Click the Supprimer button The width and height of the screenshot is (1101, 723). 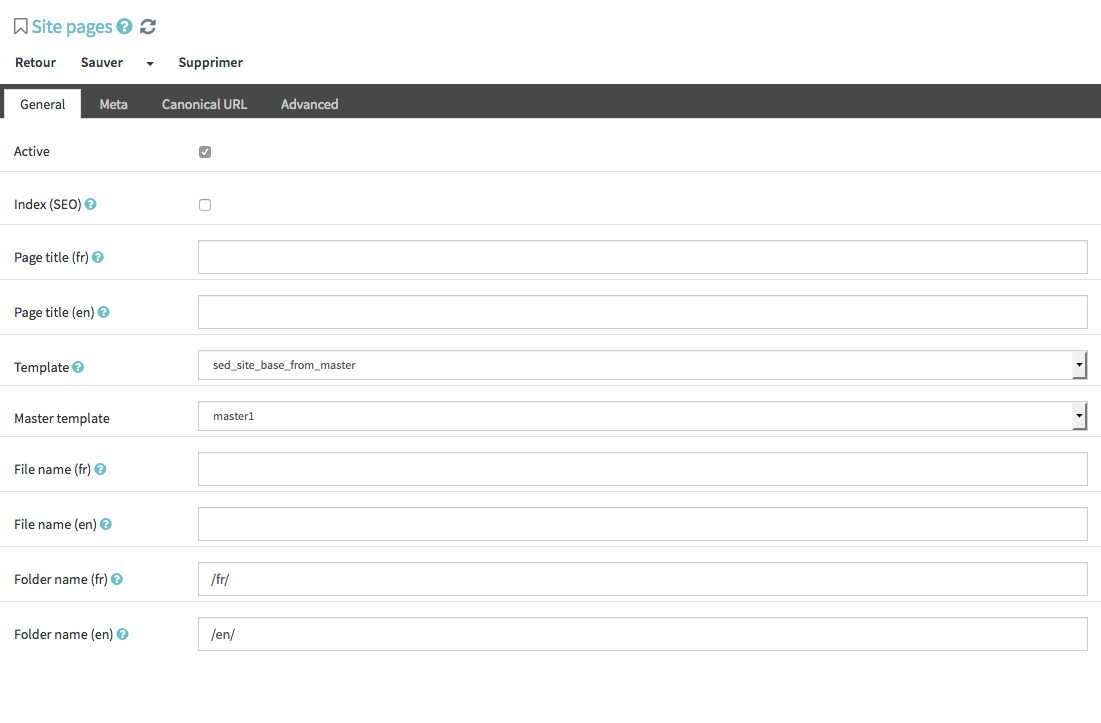click(x=211, y=62)
